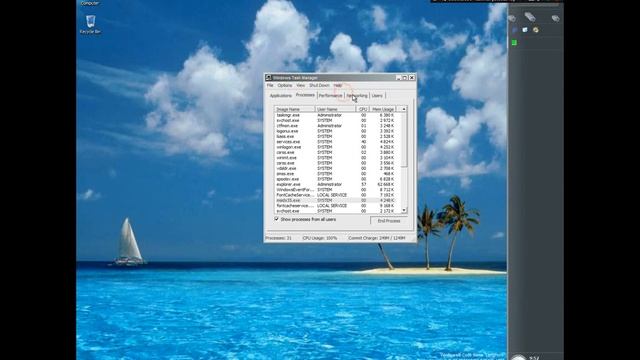Select the spoolsv.exe process row
The height and width of the screenshot is (360, 640).
click(x=337, y=179)
